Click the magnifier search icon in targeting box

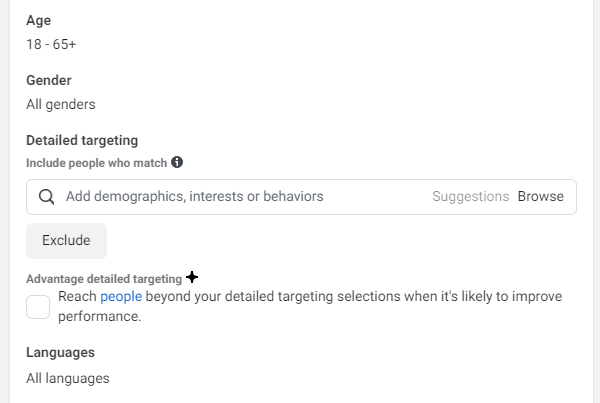[x=46, y=197]
